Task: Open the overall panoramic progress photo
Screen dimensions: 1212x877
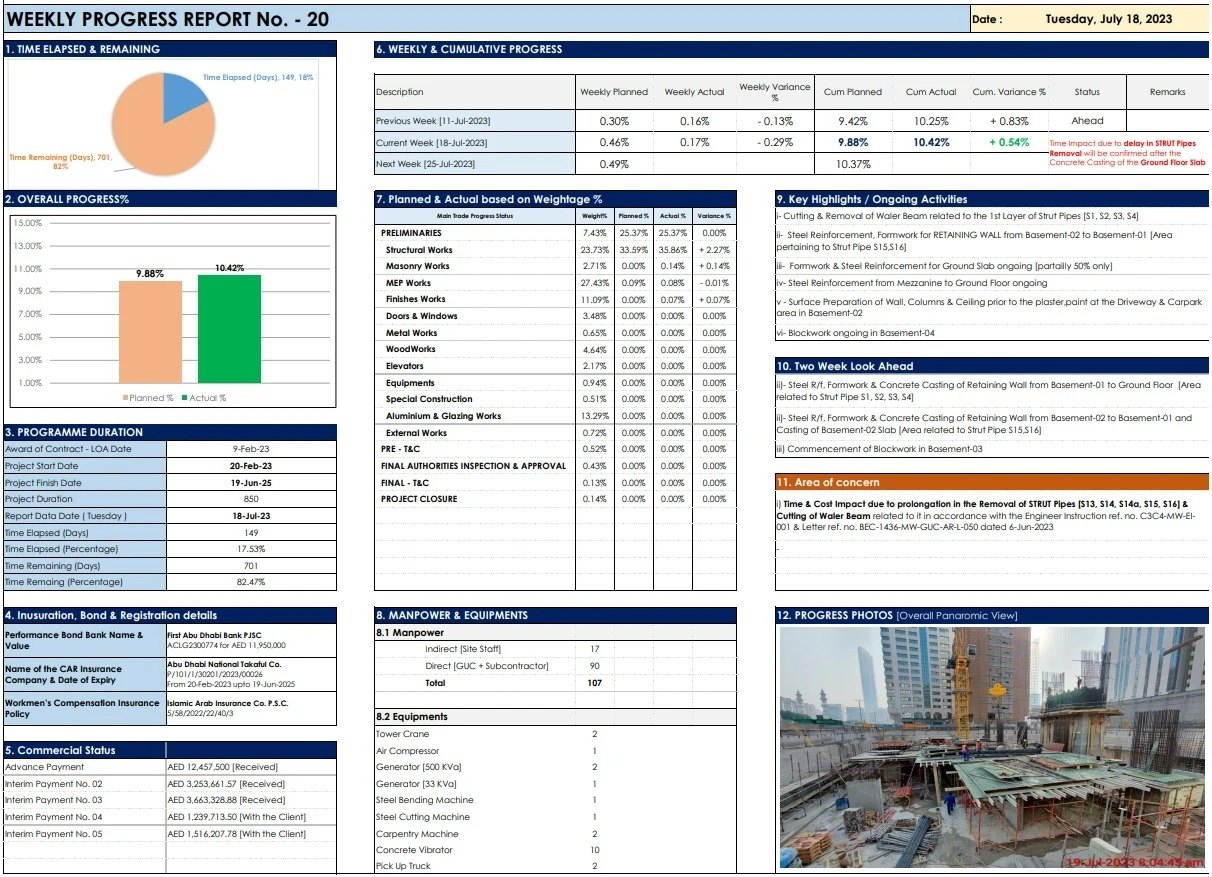Action: point(992,748)
